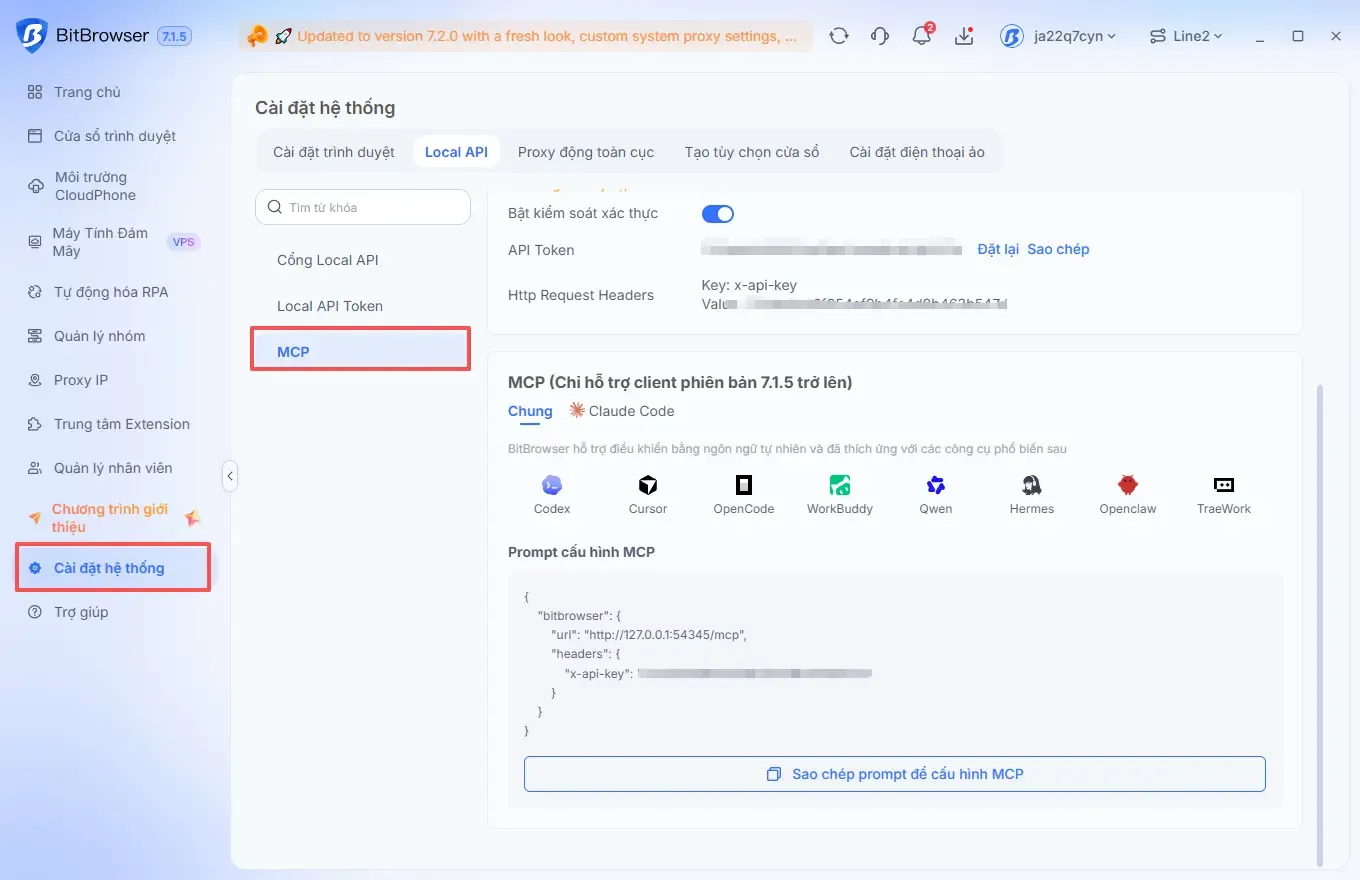Open Tự động hóa RPA
The image size is (1360, 880).
click(111, 292)
